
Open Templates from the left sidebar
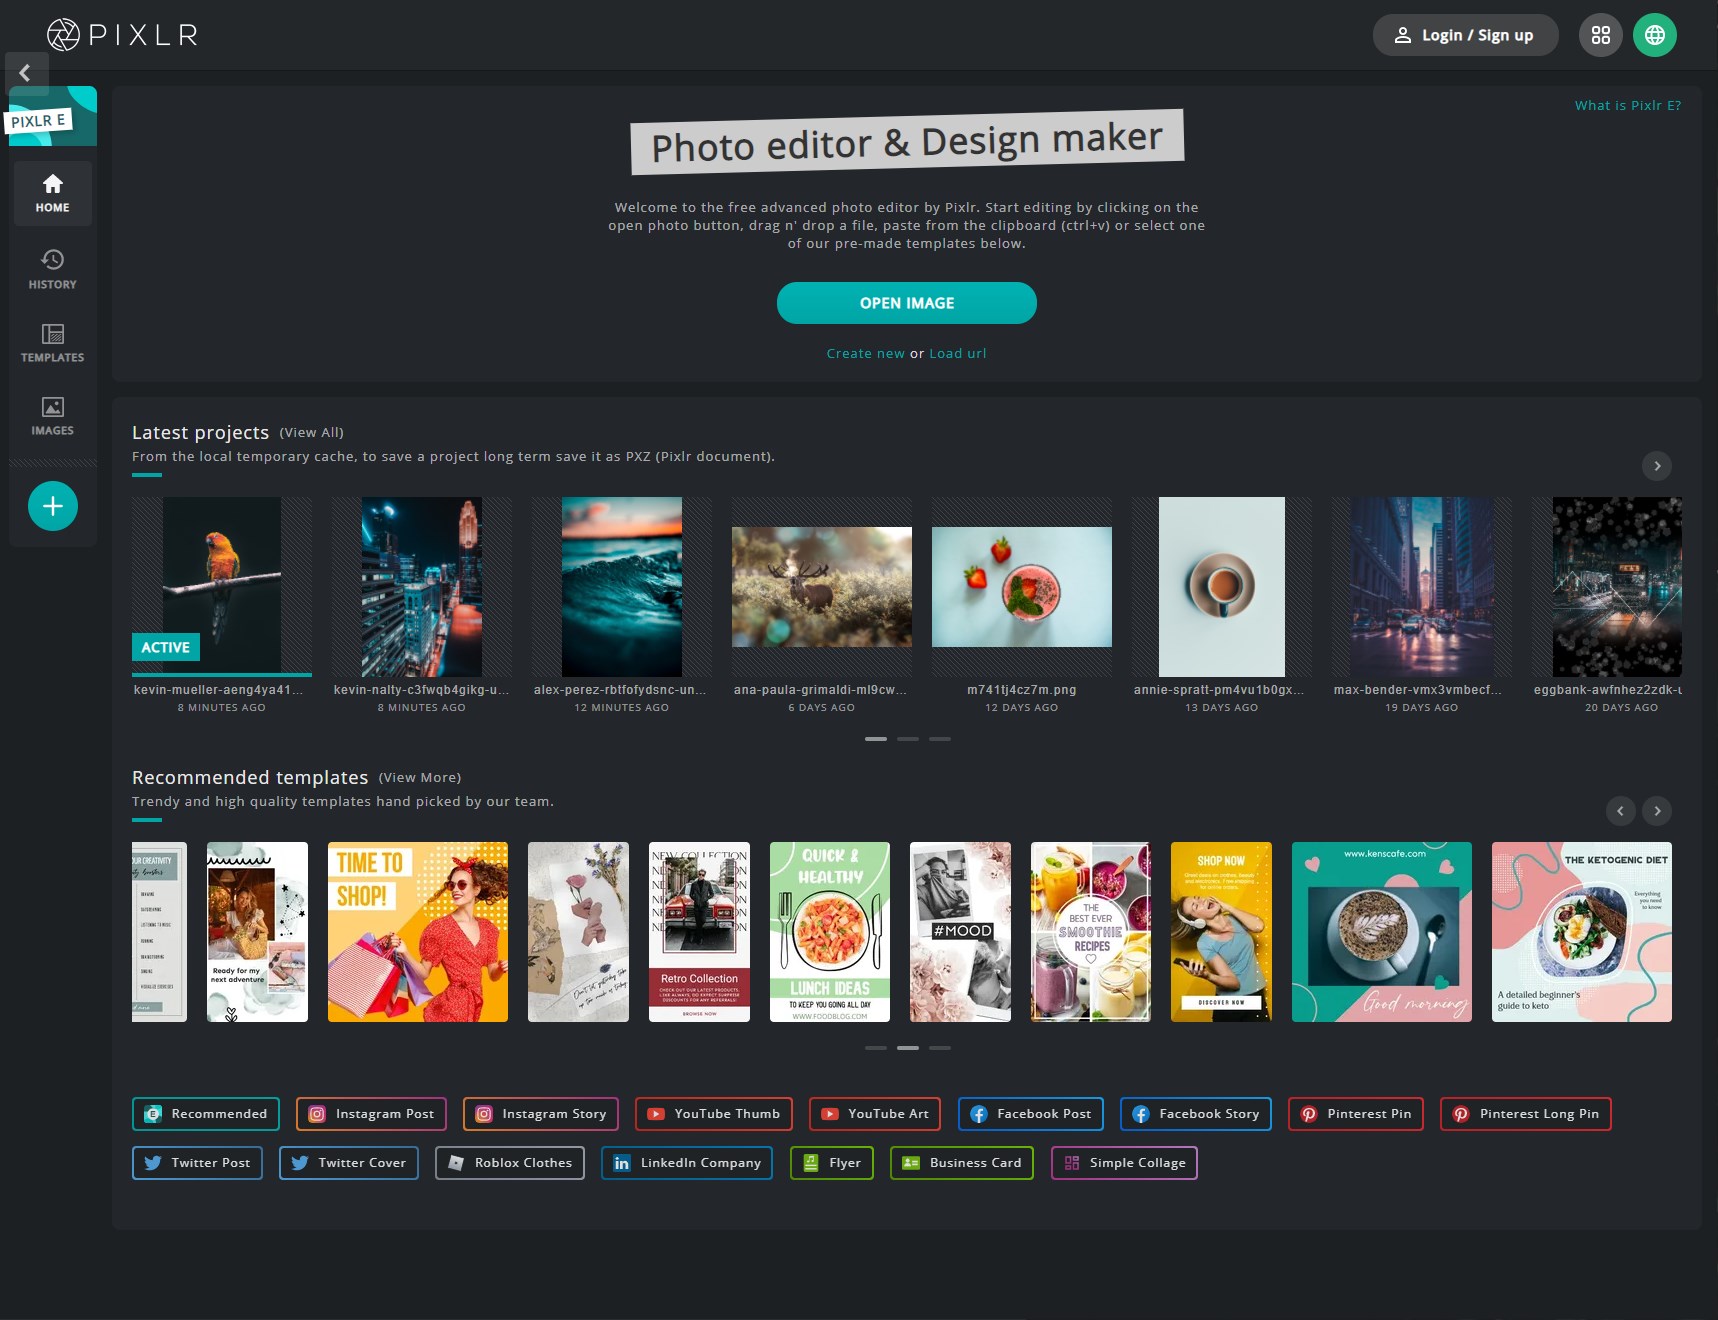pos(52,342)
